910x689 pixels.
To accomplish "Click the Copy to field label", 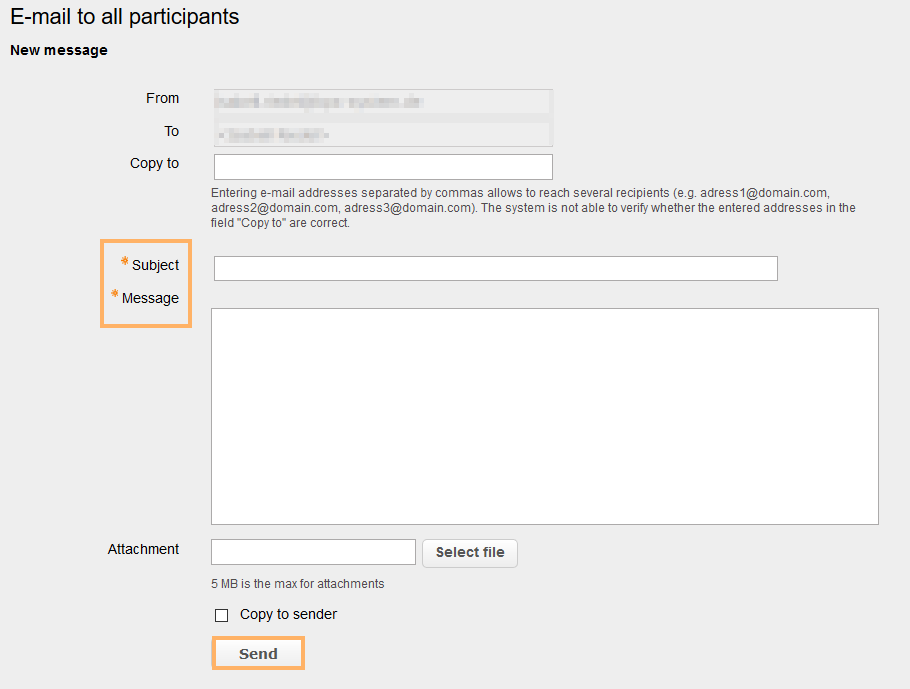I will (154, 163).
